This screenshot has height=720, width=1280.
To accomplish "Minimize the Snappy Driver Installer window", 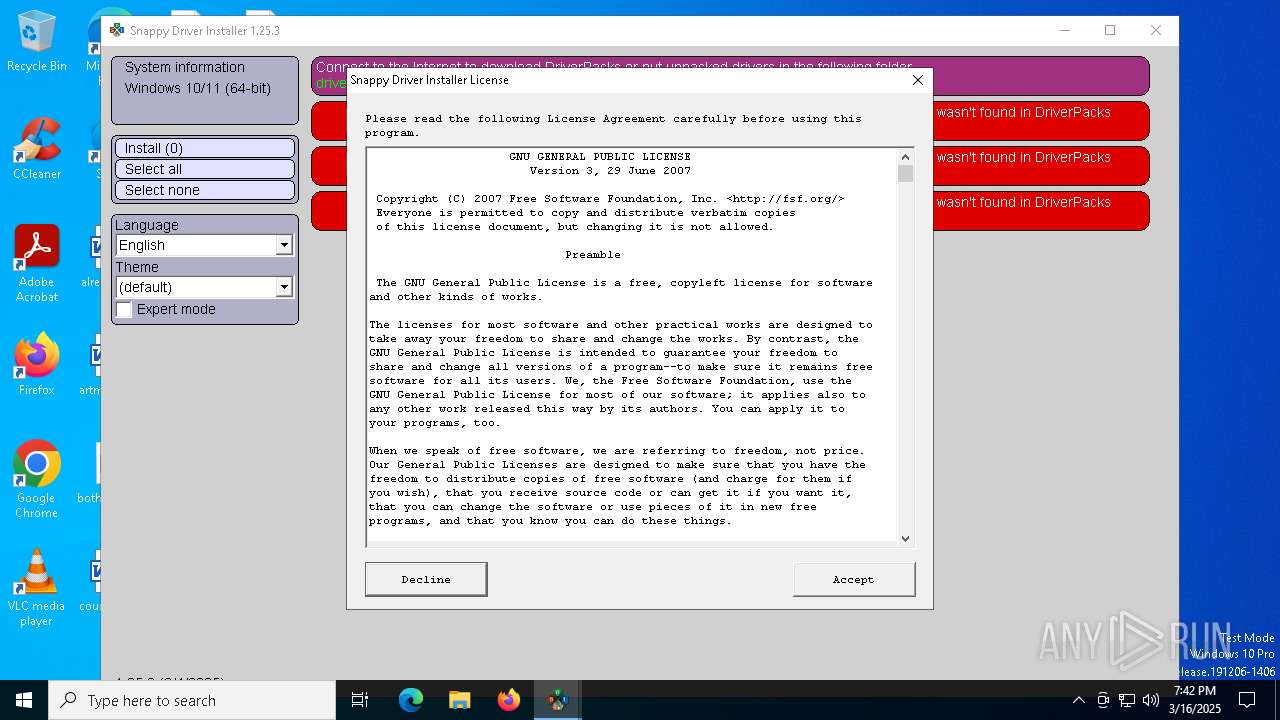I will point(1064,30).
